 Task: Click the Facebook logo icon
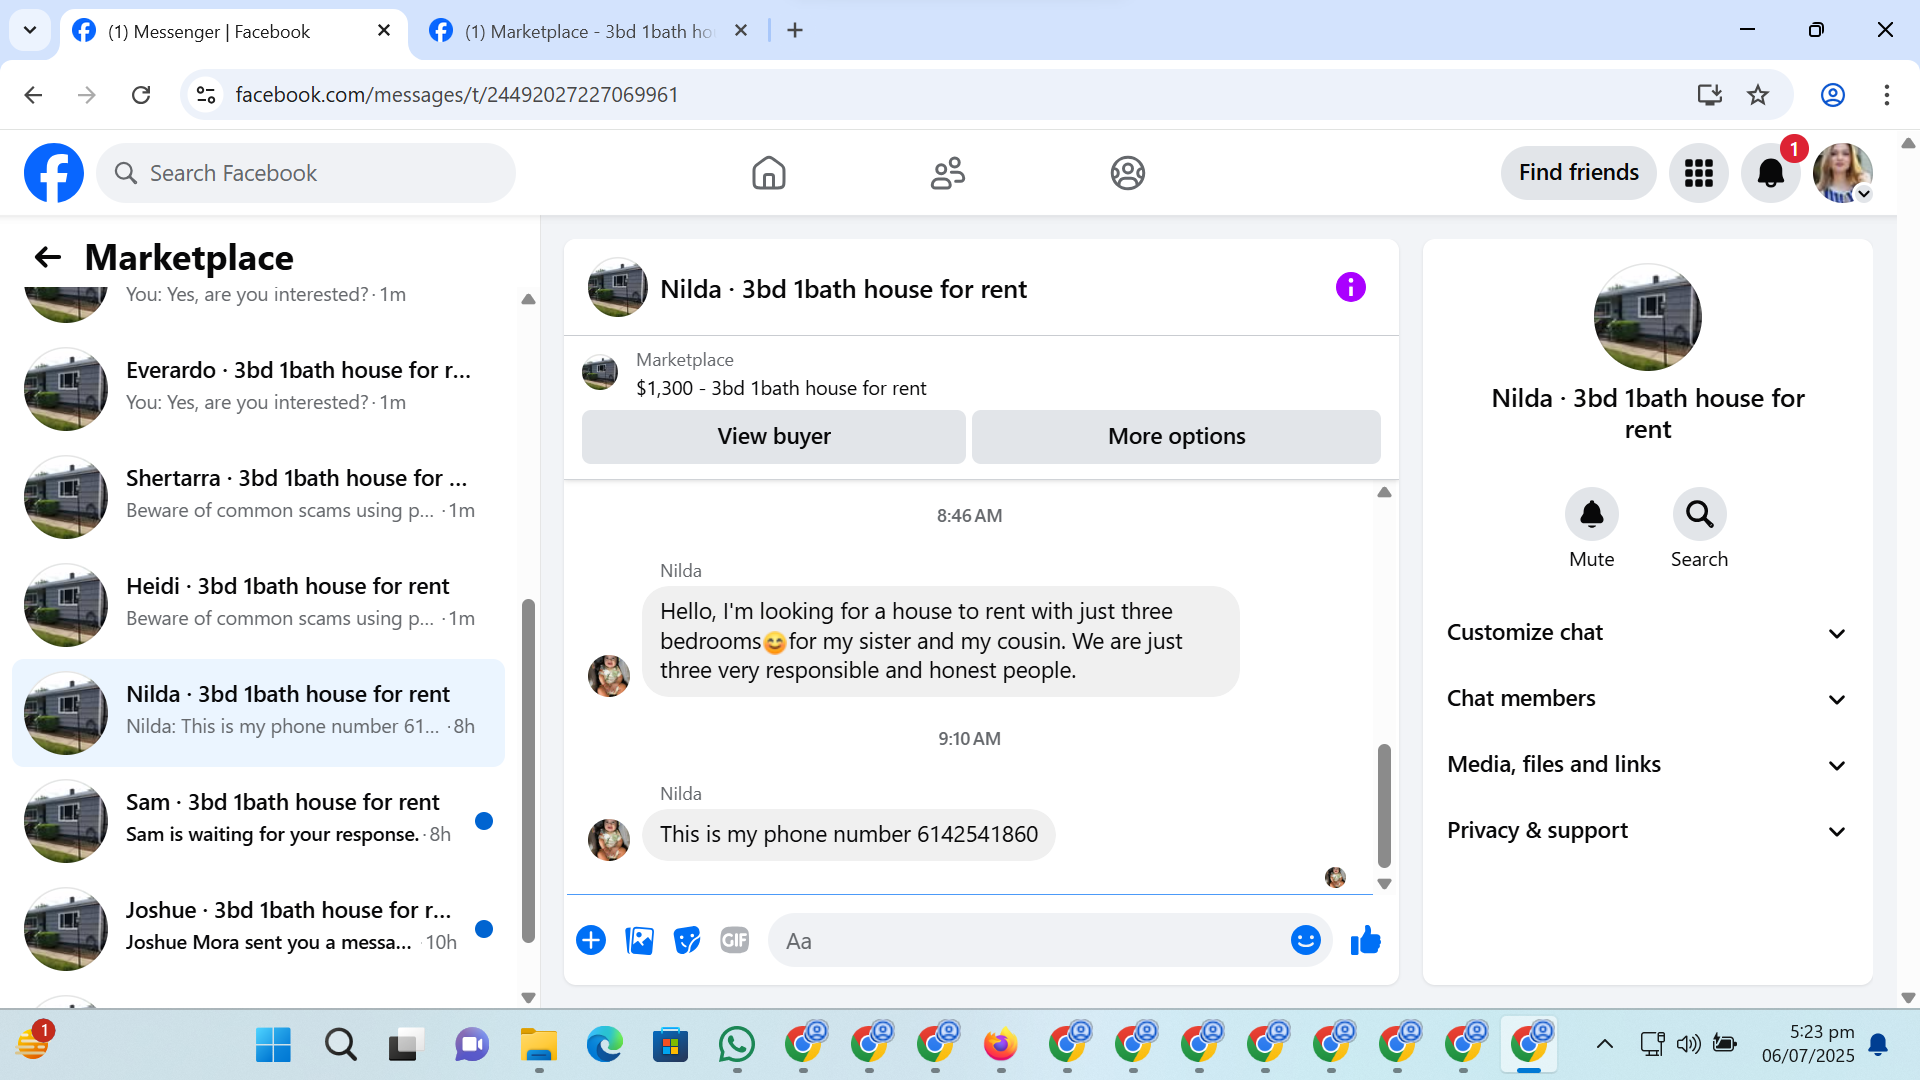pos(54,173)
